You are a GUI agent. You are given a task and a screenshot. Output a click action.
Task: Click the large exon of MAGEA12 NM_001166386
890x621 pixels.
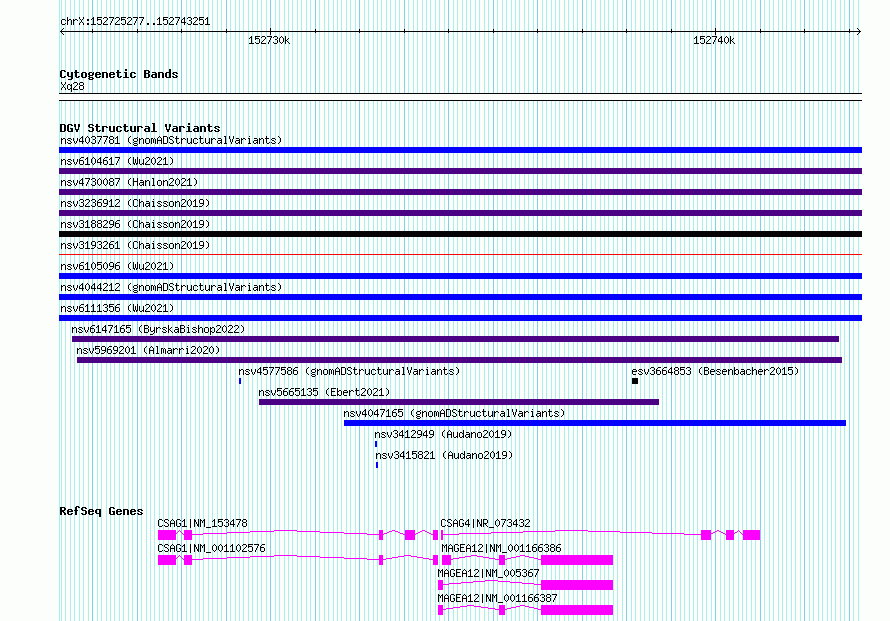pyautogui.click(x=577, y=560)
